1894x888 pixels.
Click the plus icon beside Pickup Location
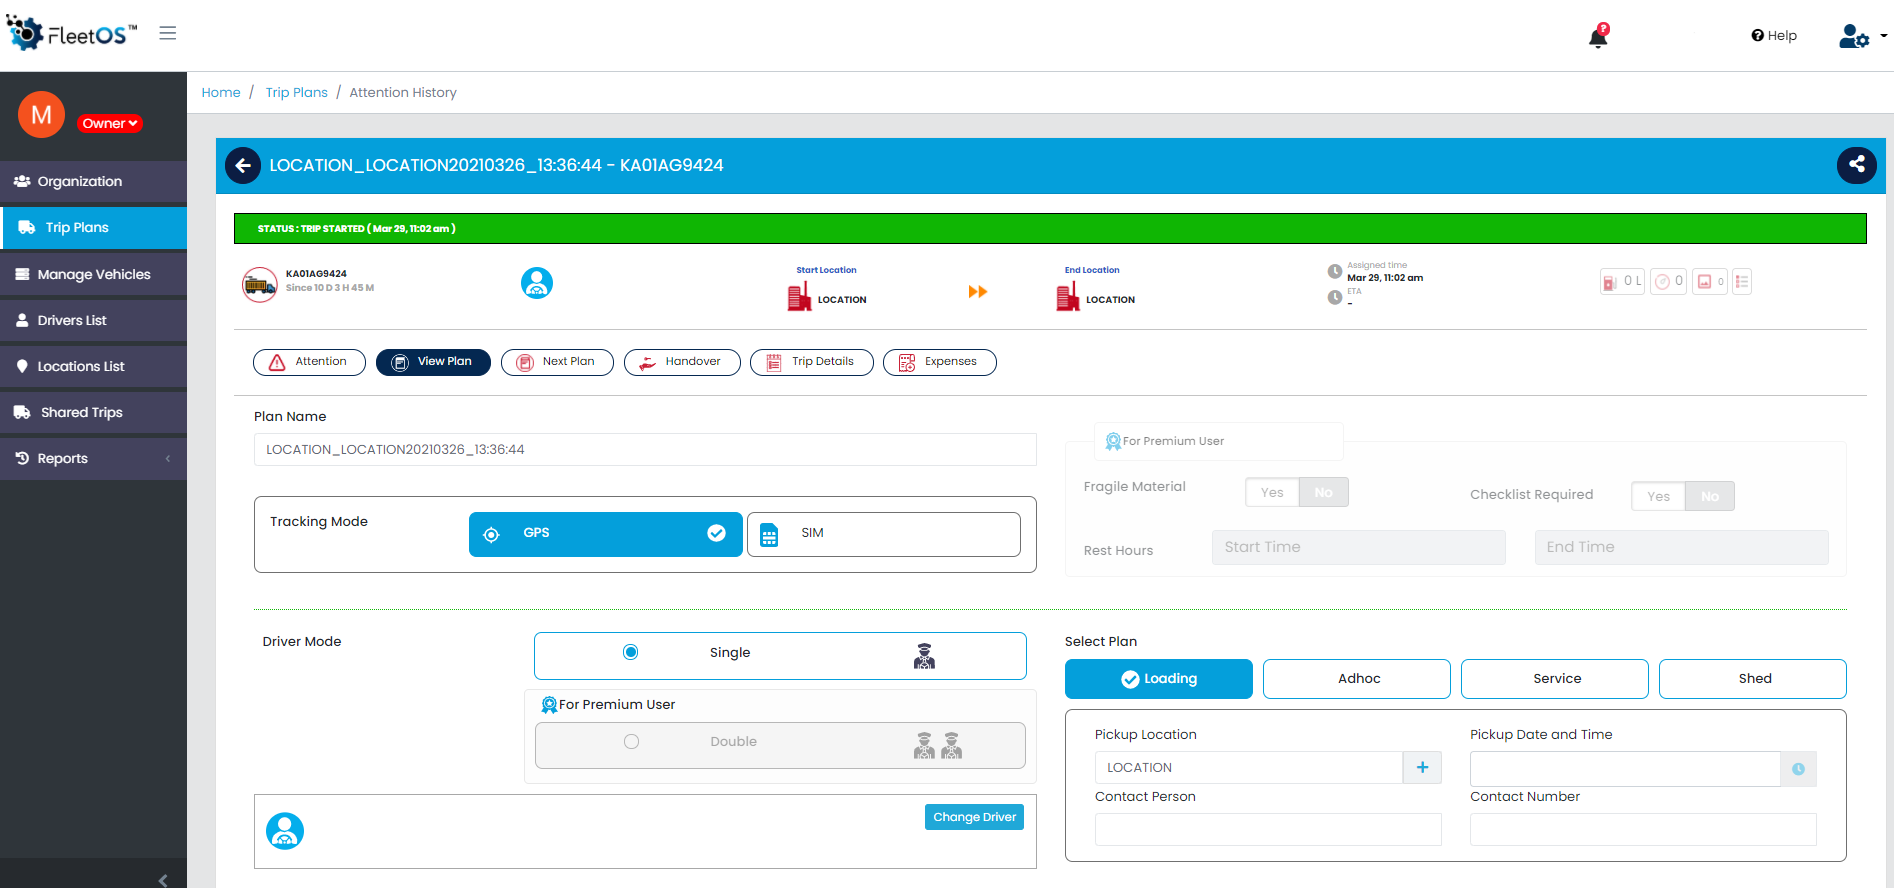pyautogui.click(x=1422, y=767)
